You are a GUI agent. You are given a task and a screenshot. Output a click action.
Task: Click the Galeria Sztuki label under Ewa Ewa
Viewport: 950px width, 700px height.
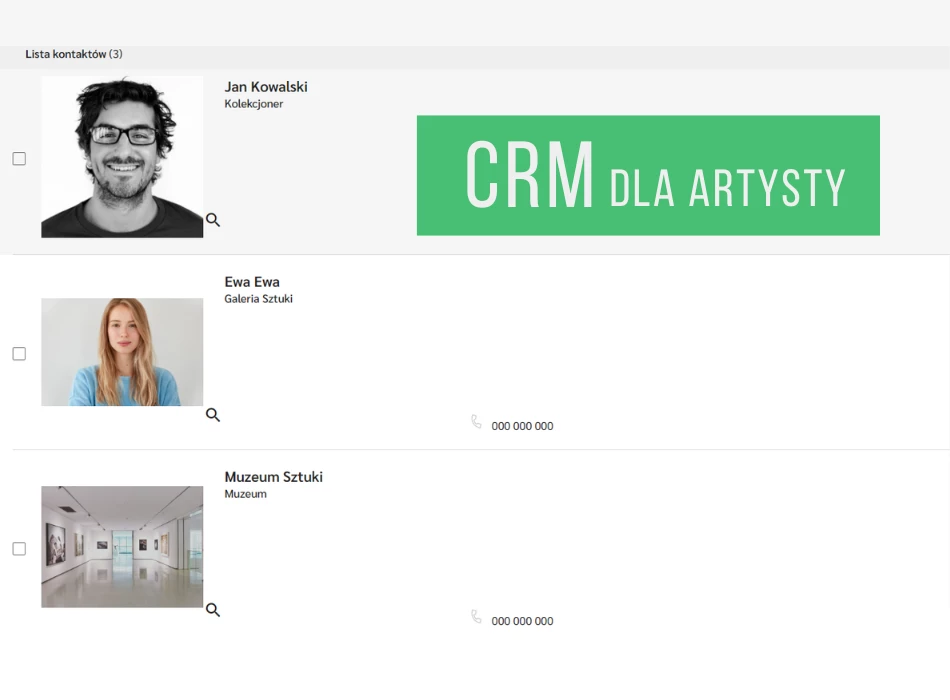(258, 299)
